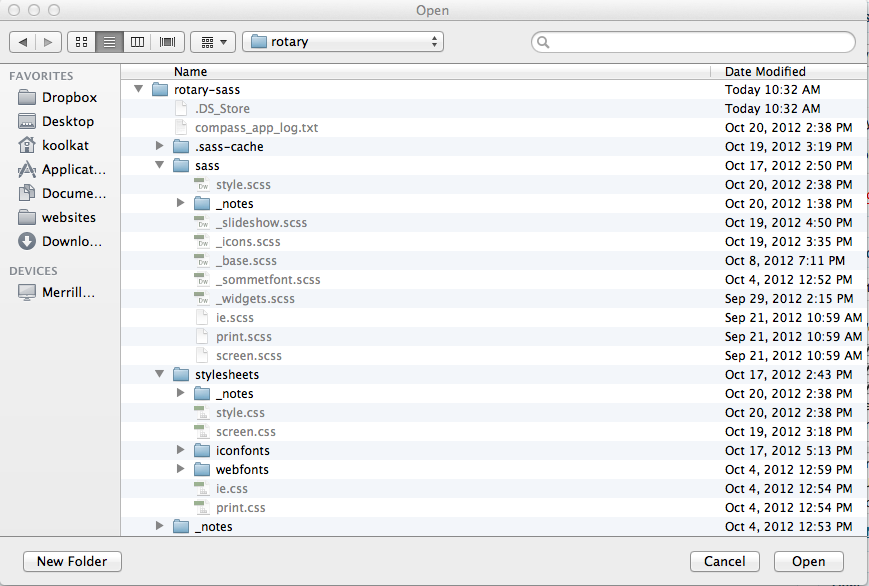This screenshot has height=586, width=869.
Task: Select _sommetfont.scss file icon
Action: [202, 279]
